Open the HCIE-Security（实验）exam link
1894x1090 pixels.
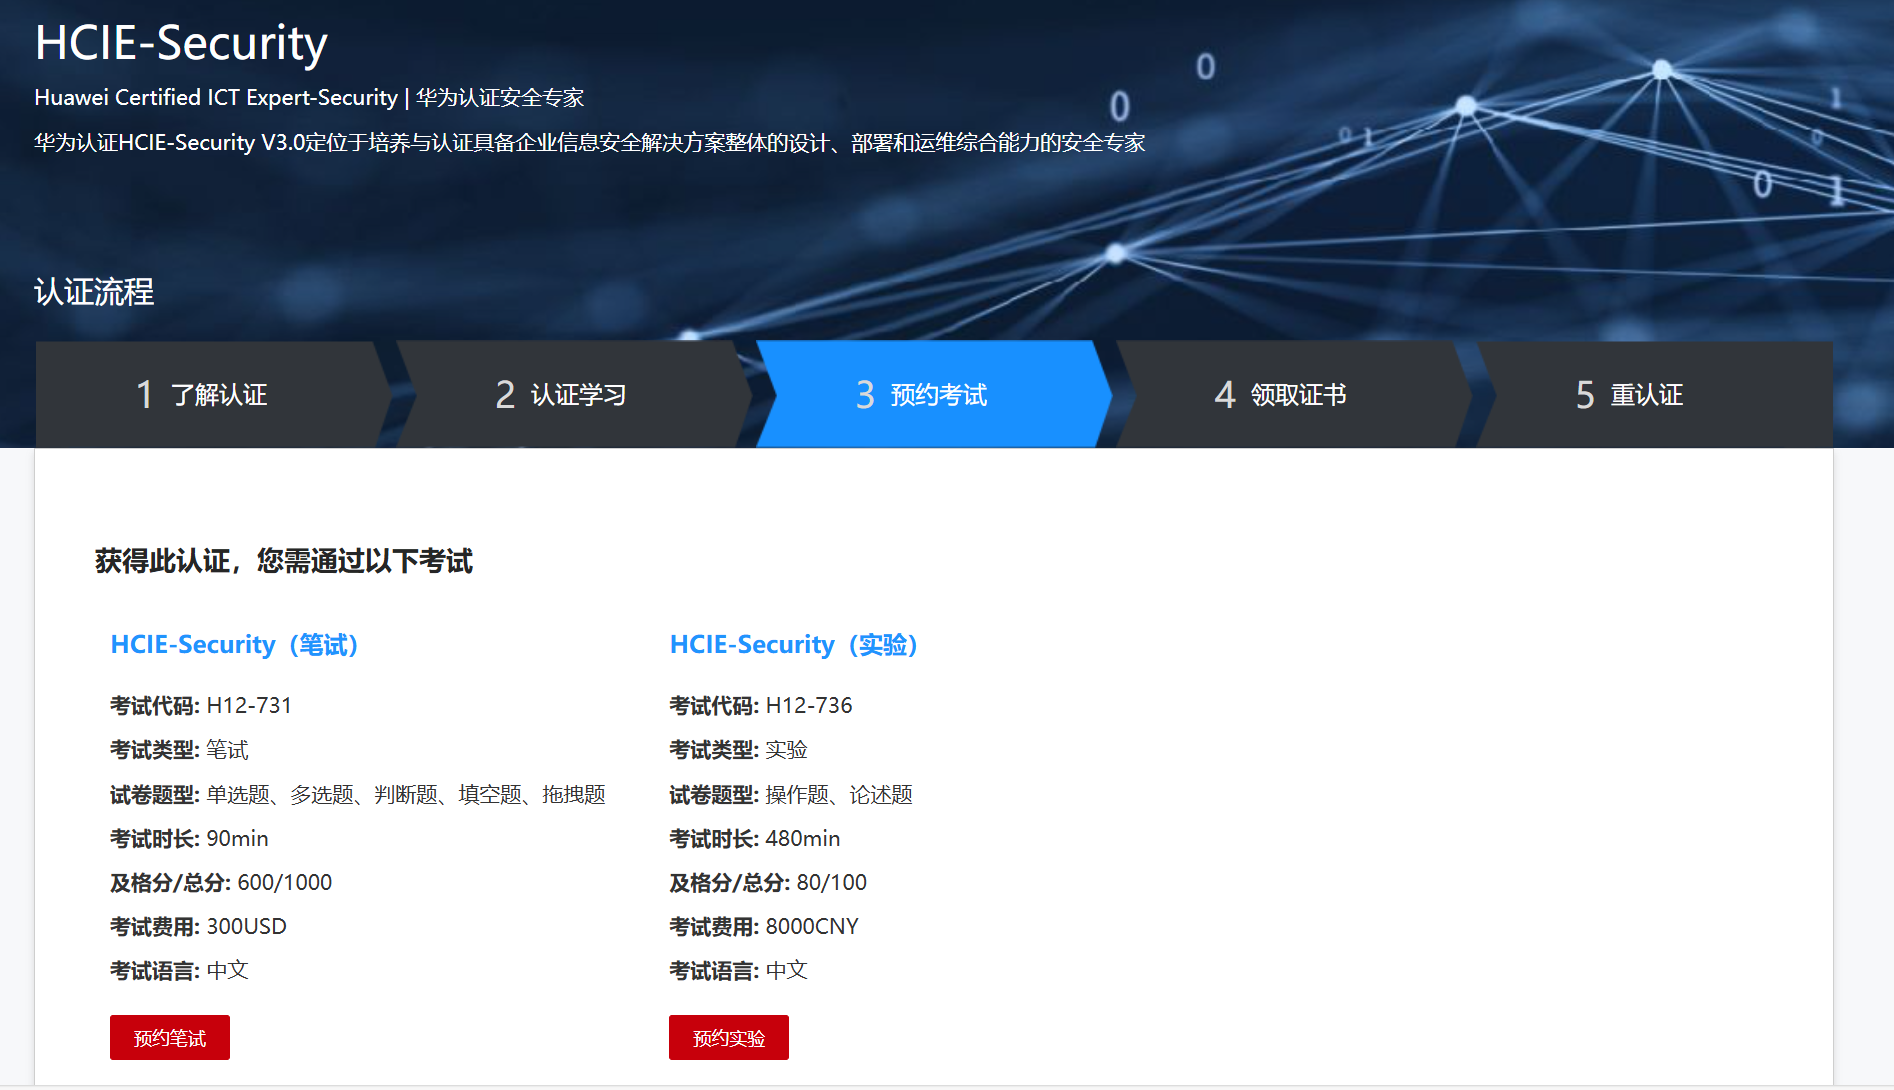(x=794, y=644)
